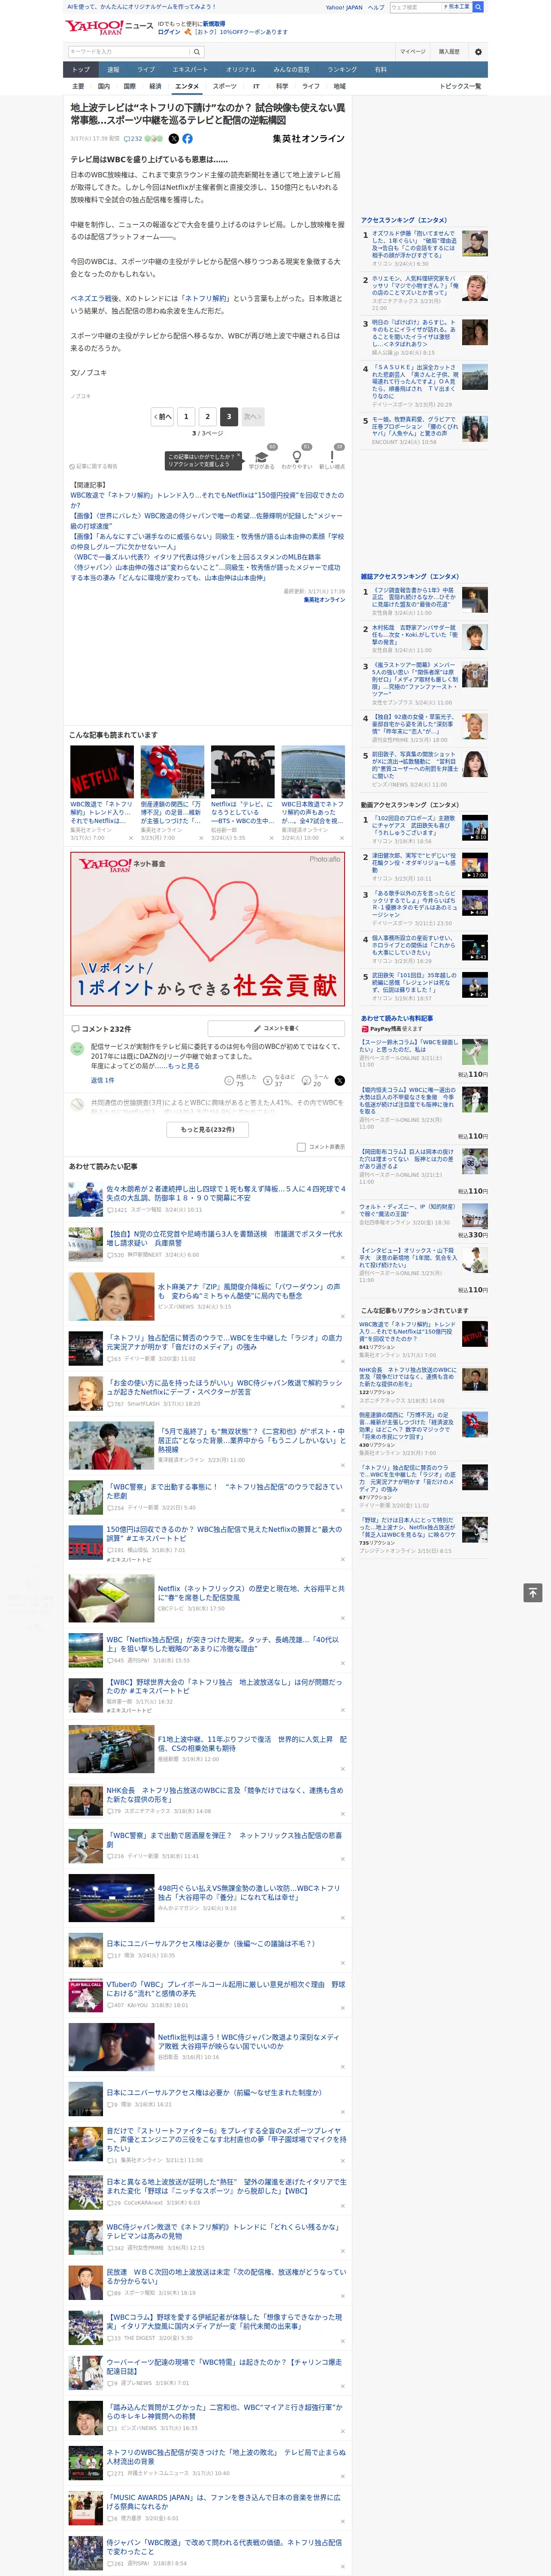This screenshot has width=551, height=2576.
Task: Open the Yahoo! JAPAN top bar link
Action: pyautogui.click(x=344, y=7)
